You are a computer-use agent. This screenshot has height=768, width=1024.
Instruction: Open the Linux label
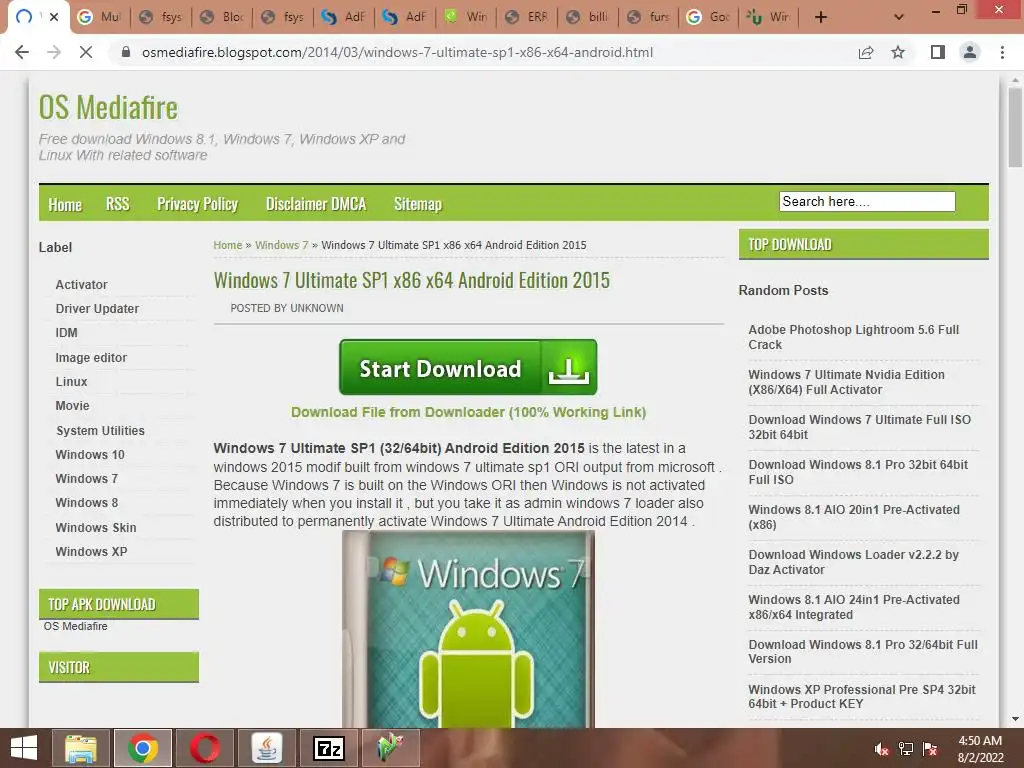pos(71,381)
